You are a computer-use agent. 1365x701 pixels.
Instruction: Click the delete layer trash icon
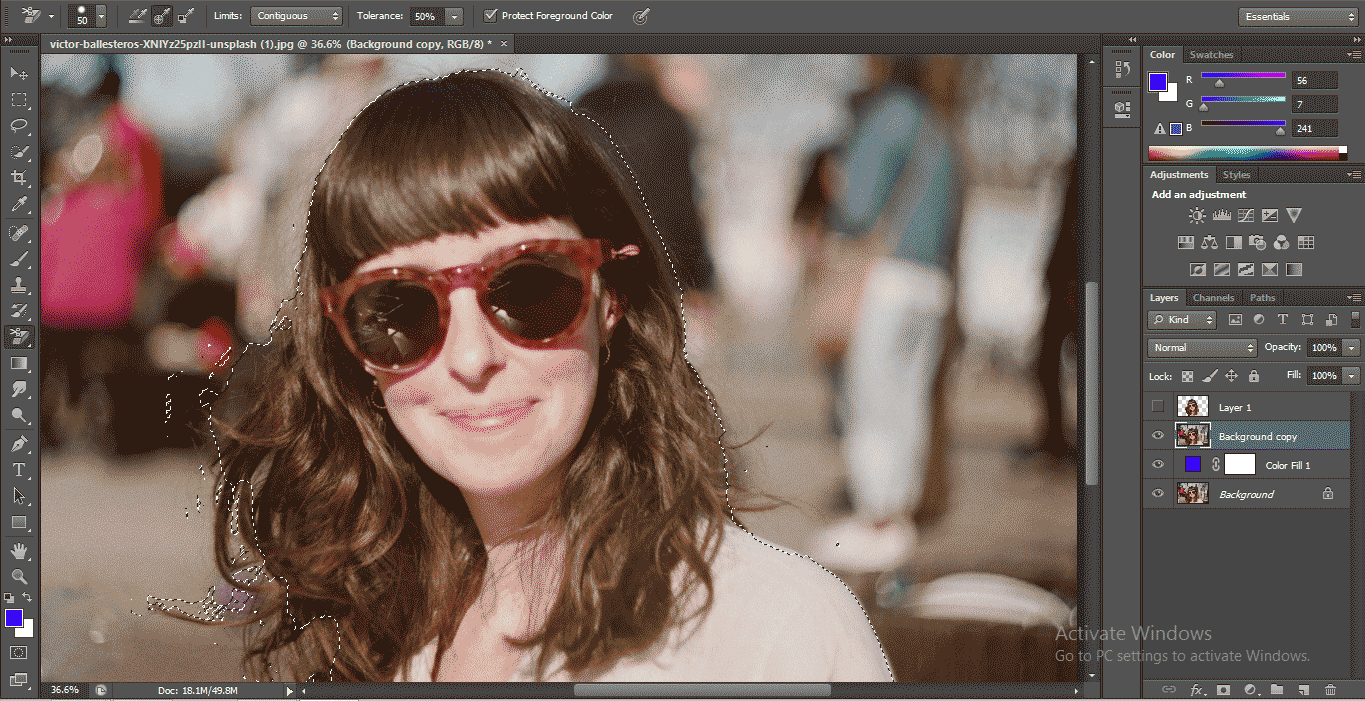point(1329,690)
